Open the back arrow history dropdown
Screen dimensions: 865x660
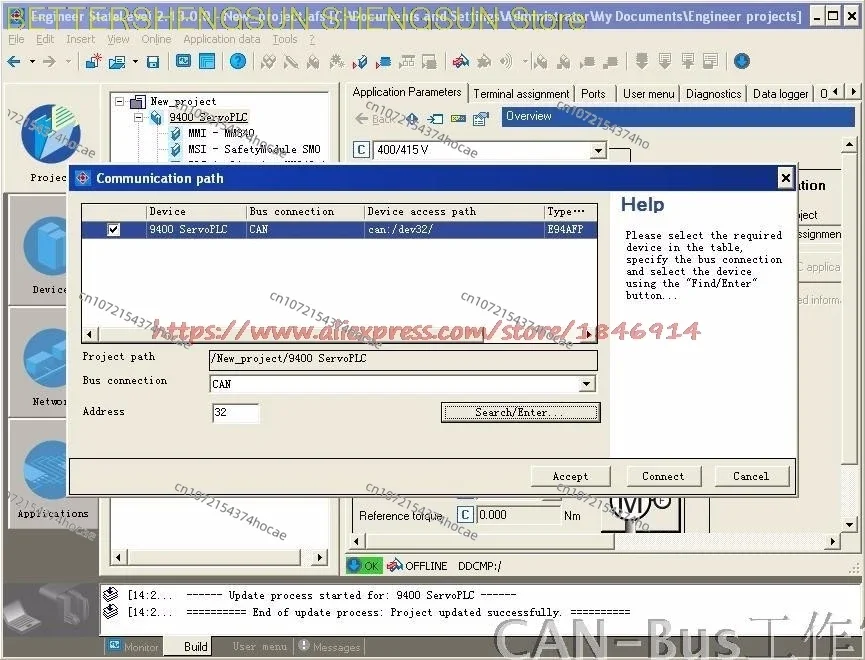pos(32,61)
